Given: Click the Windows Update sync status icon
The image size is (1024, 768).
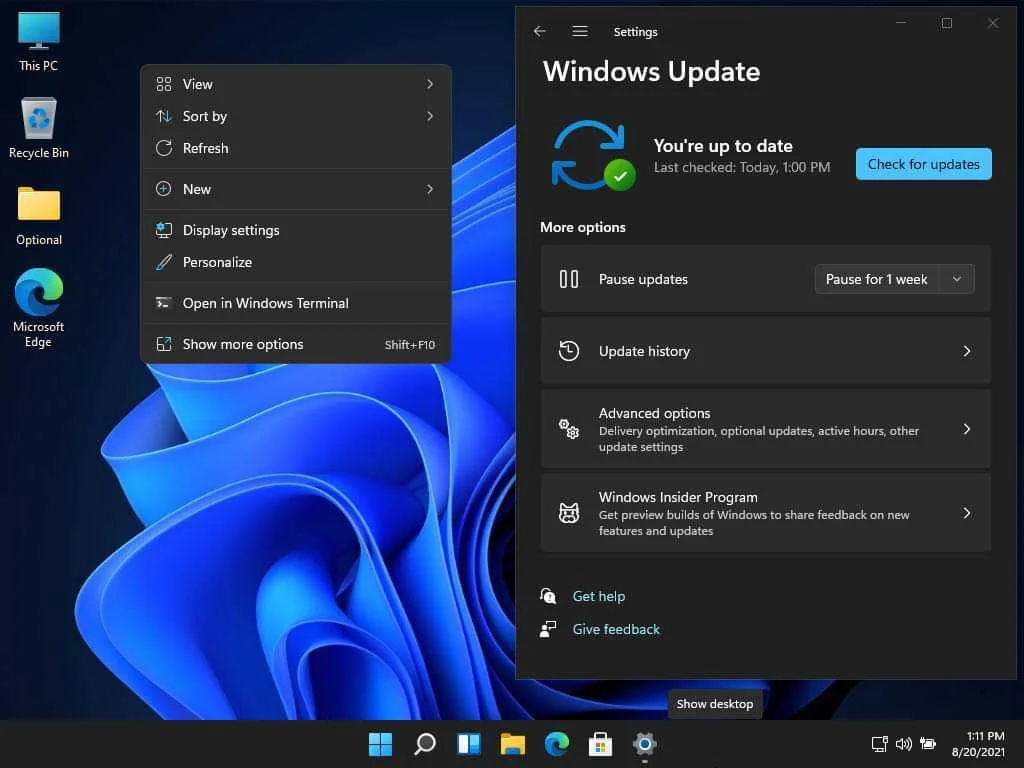Looking at the screenshot, I should click(593, 155).
